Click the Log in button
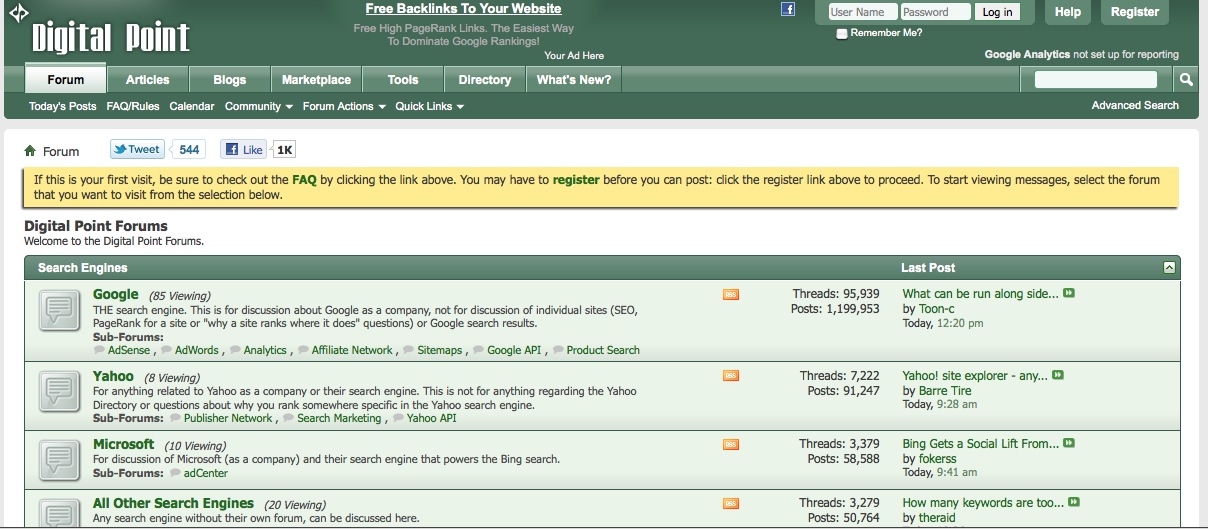The image size is (1208, 529). 997,12
